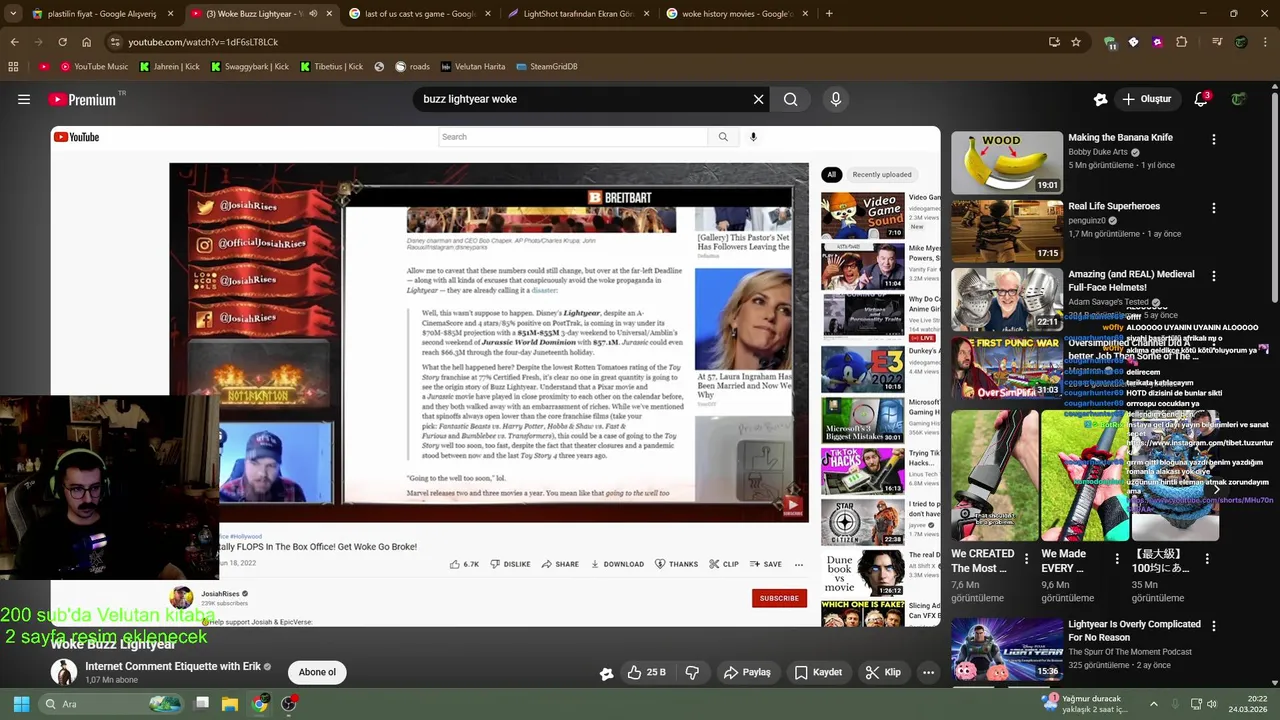Open options for Making the Banana Knife
1280x720 pixels.
coord(1214,140)
